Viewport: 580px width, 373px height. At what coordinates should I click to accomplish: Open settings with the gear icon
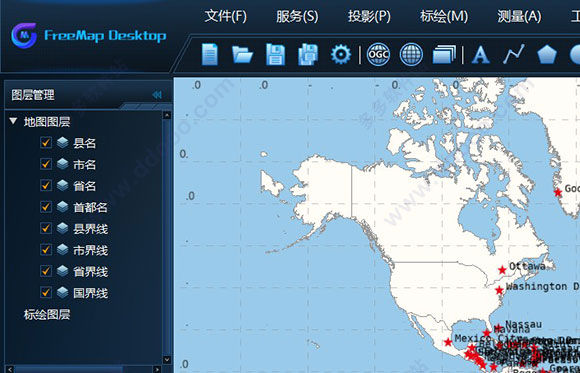pyautogui.click(x=341, y=54)
